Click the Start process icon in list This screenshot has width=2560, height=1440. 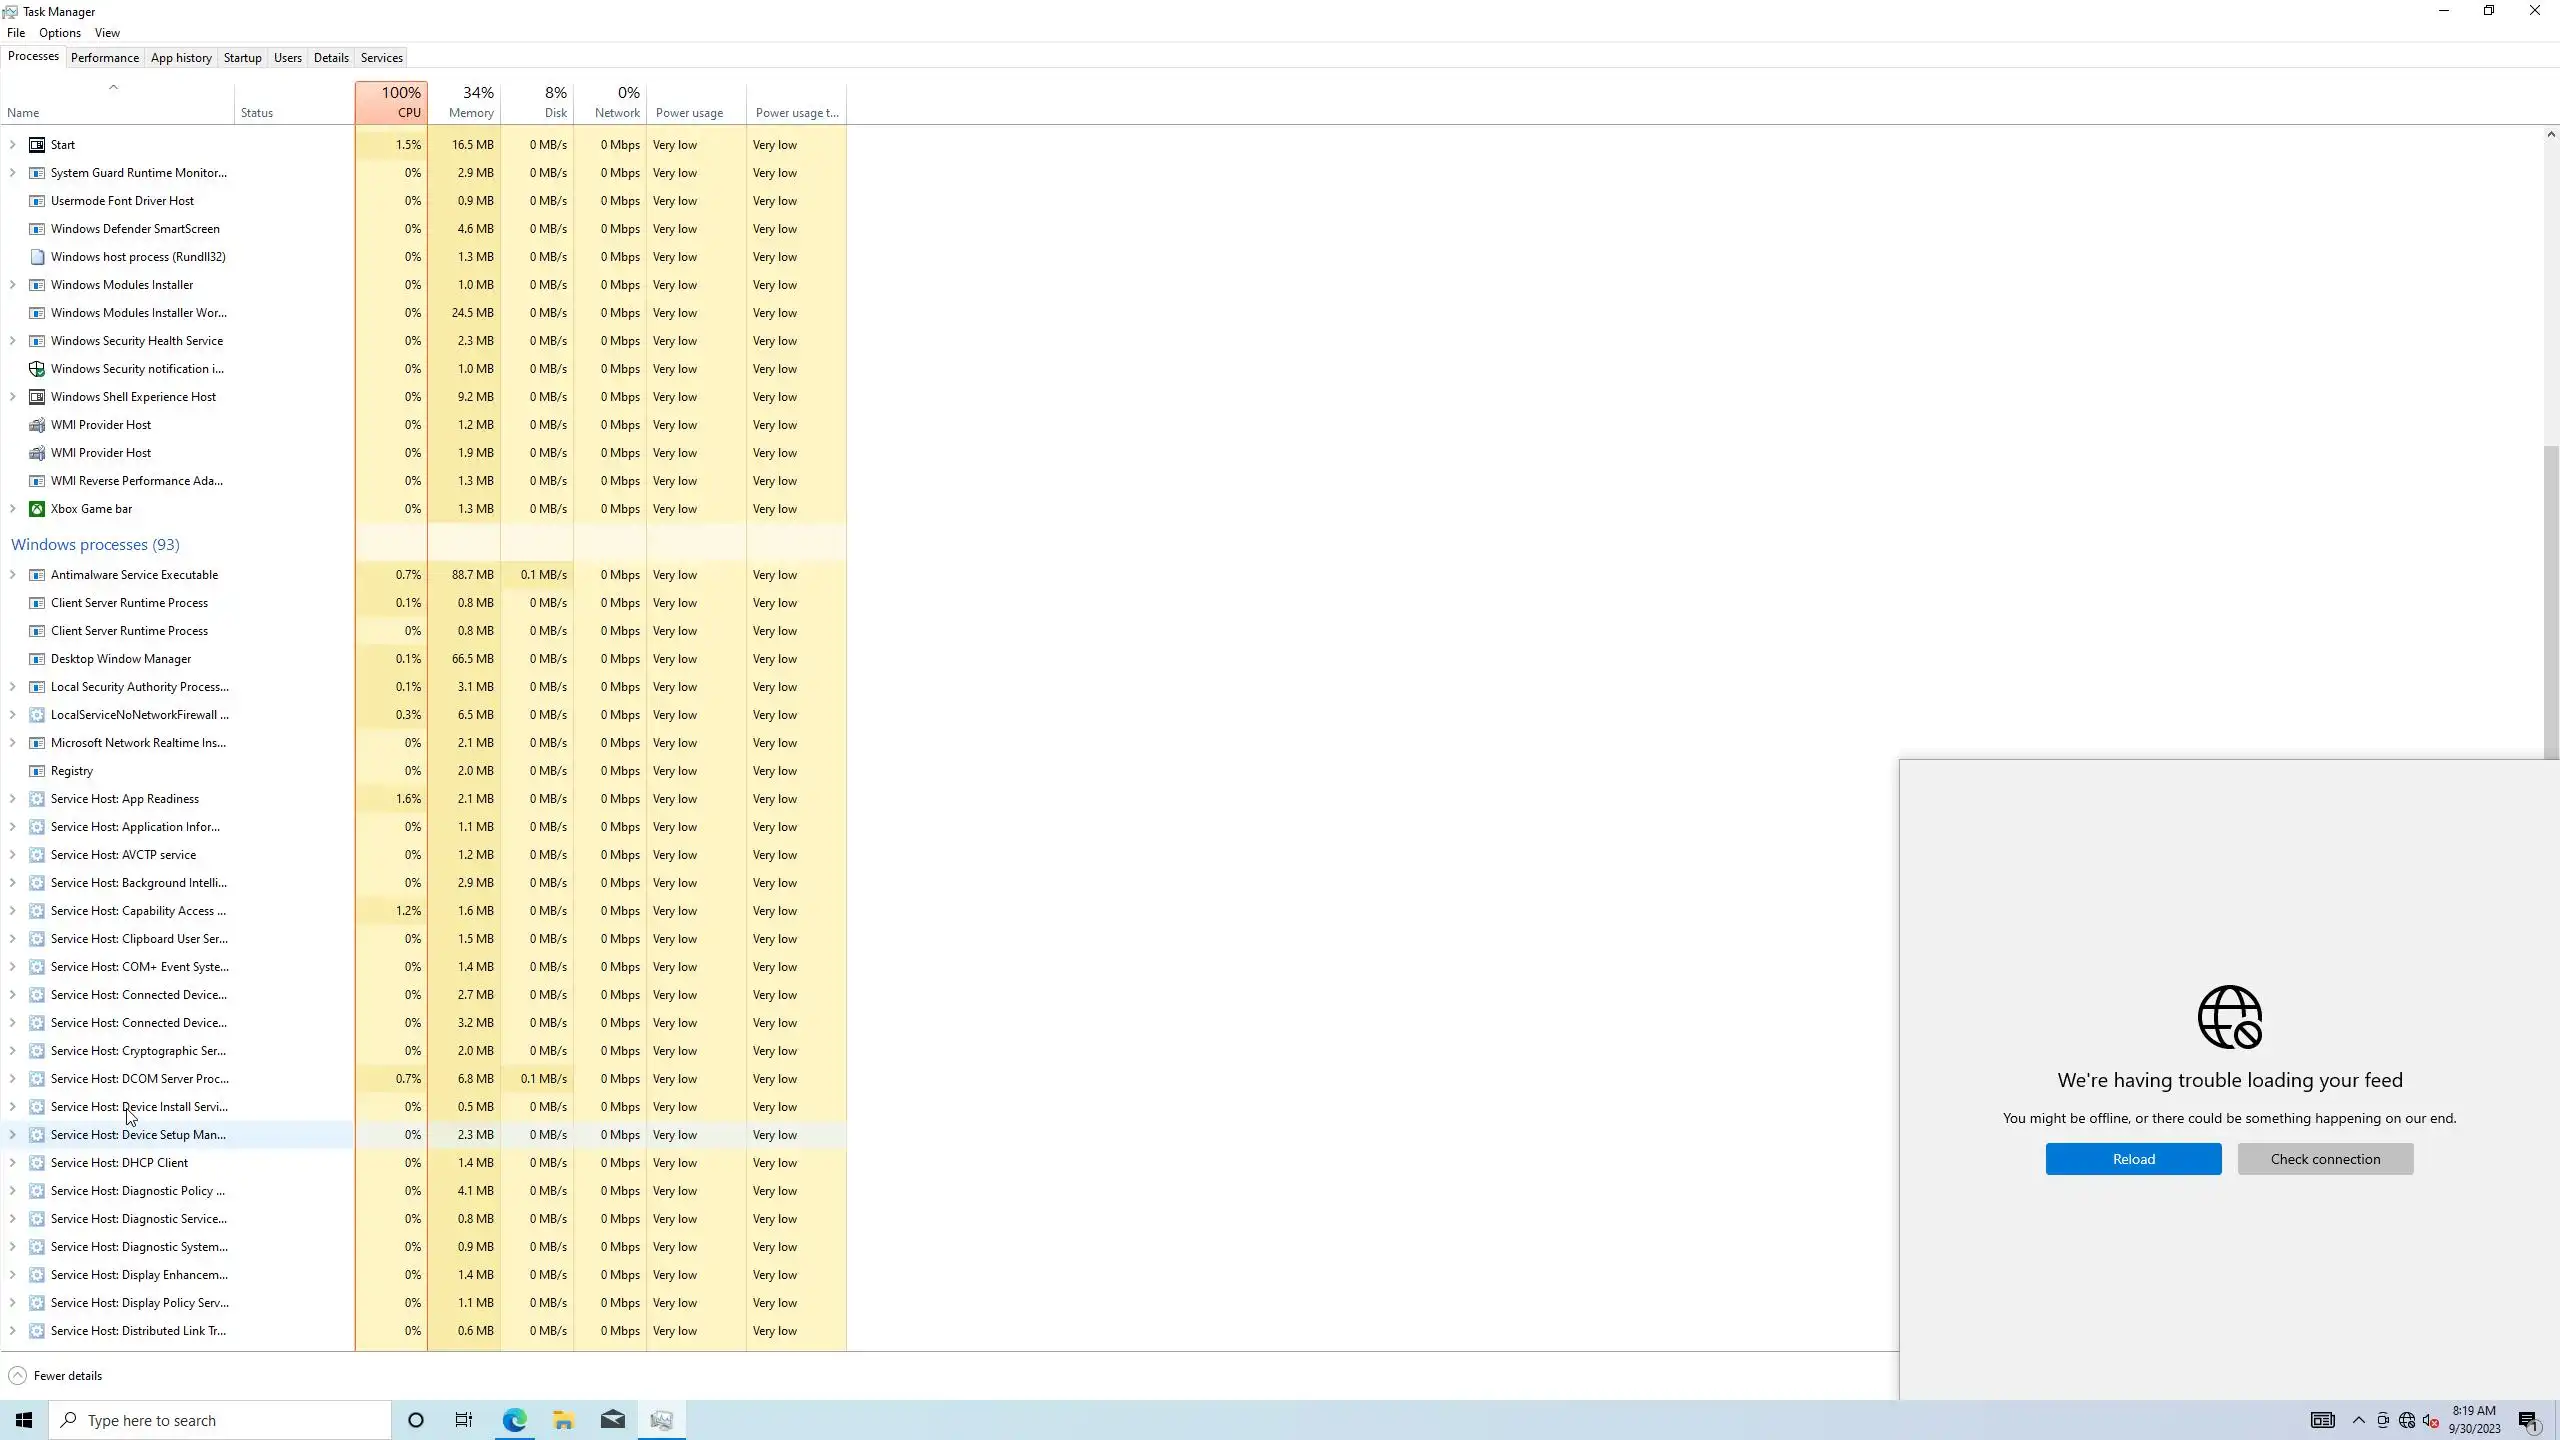pos(37,145)
